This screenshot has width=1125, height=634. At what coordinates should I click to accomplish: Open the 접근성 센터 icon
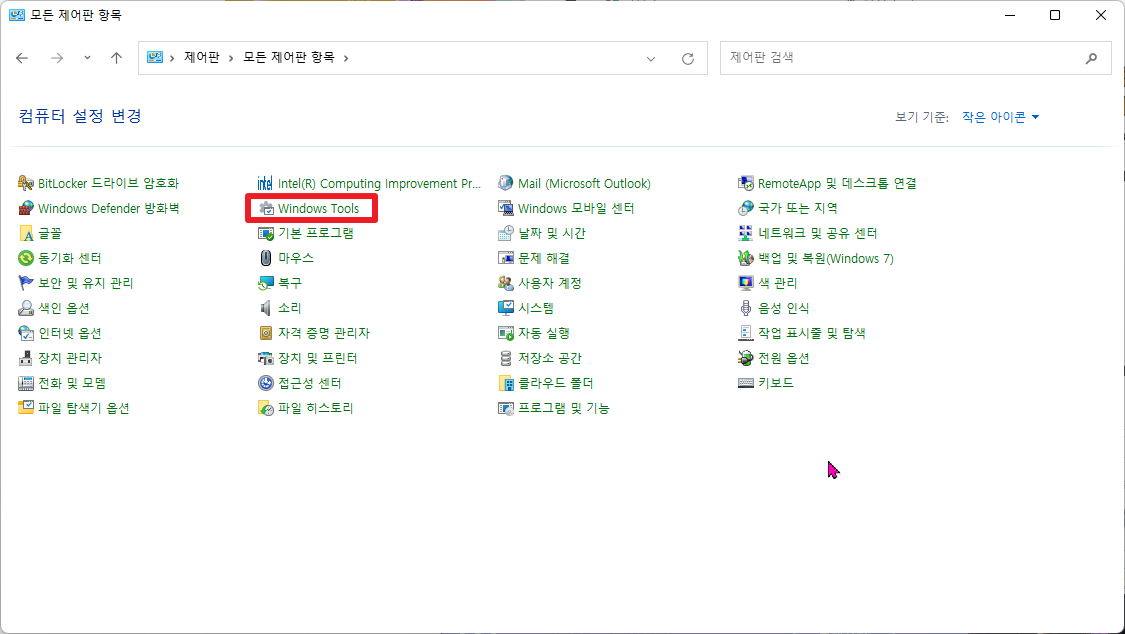[x=266, y=383]
